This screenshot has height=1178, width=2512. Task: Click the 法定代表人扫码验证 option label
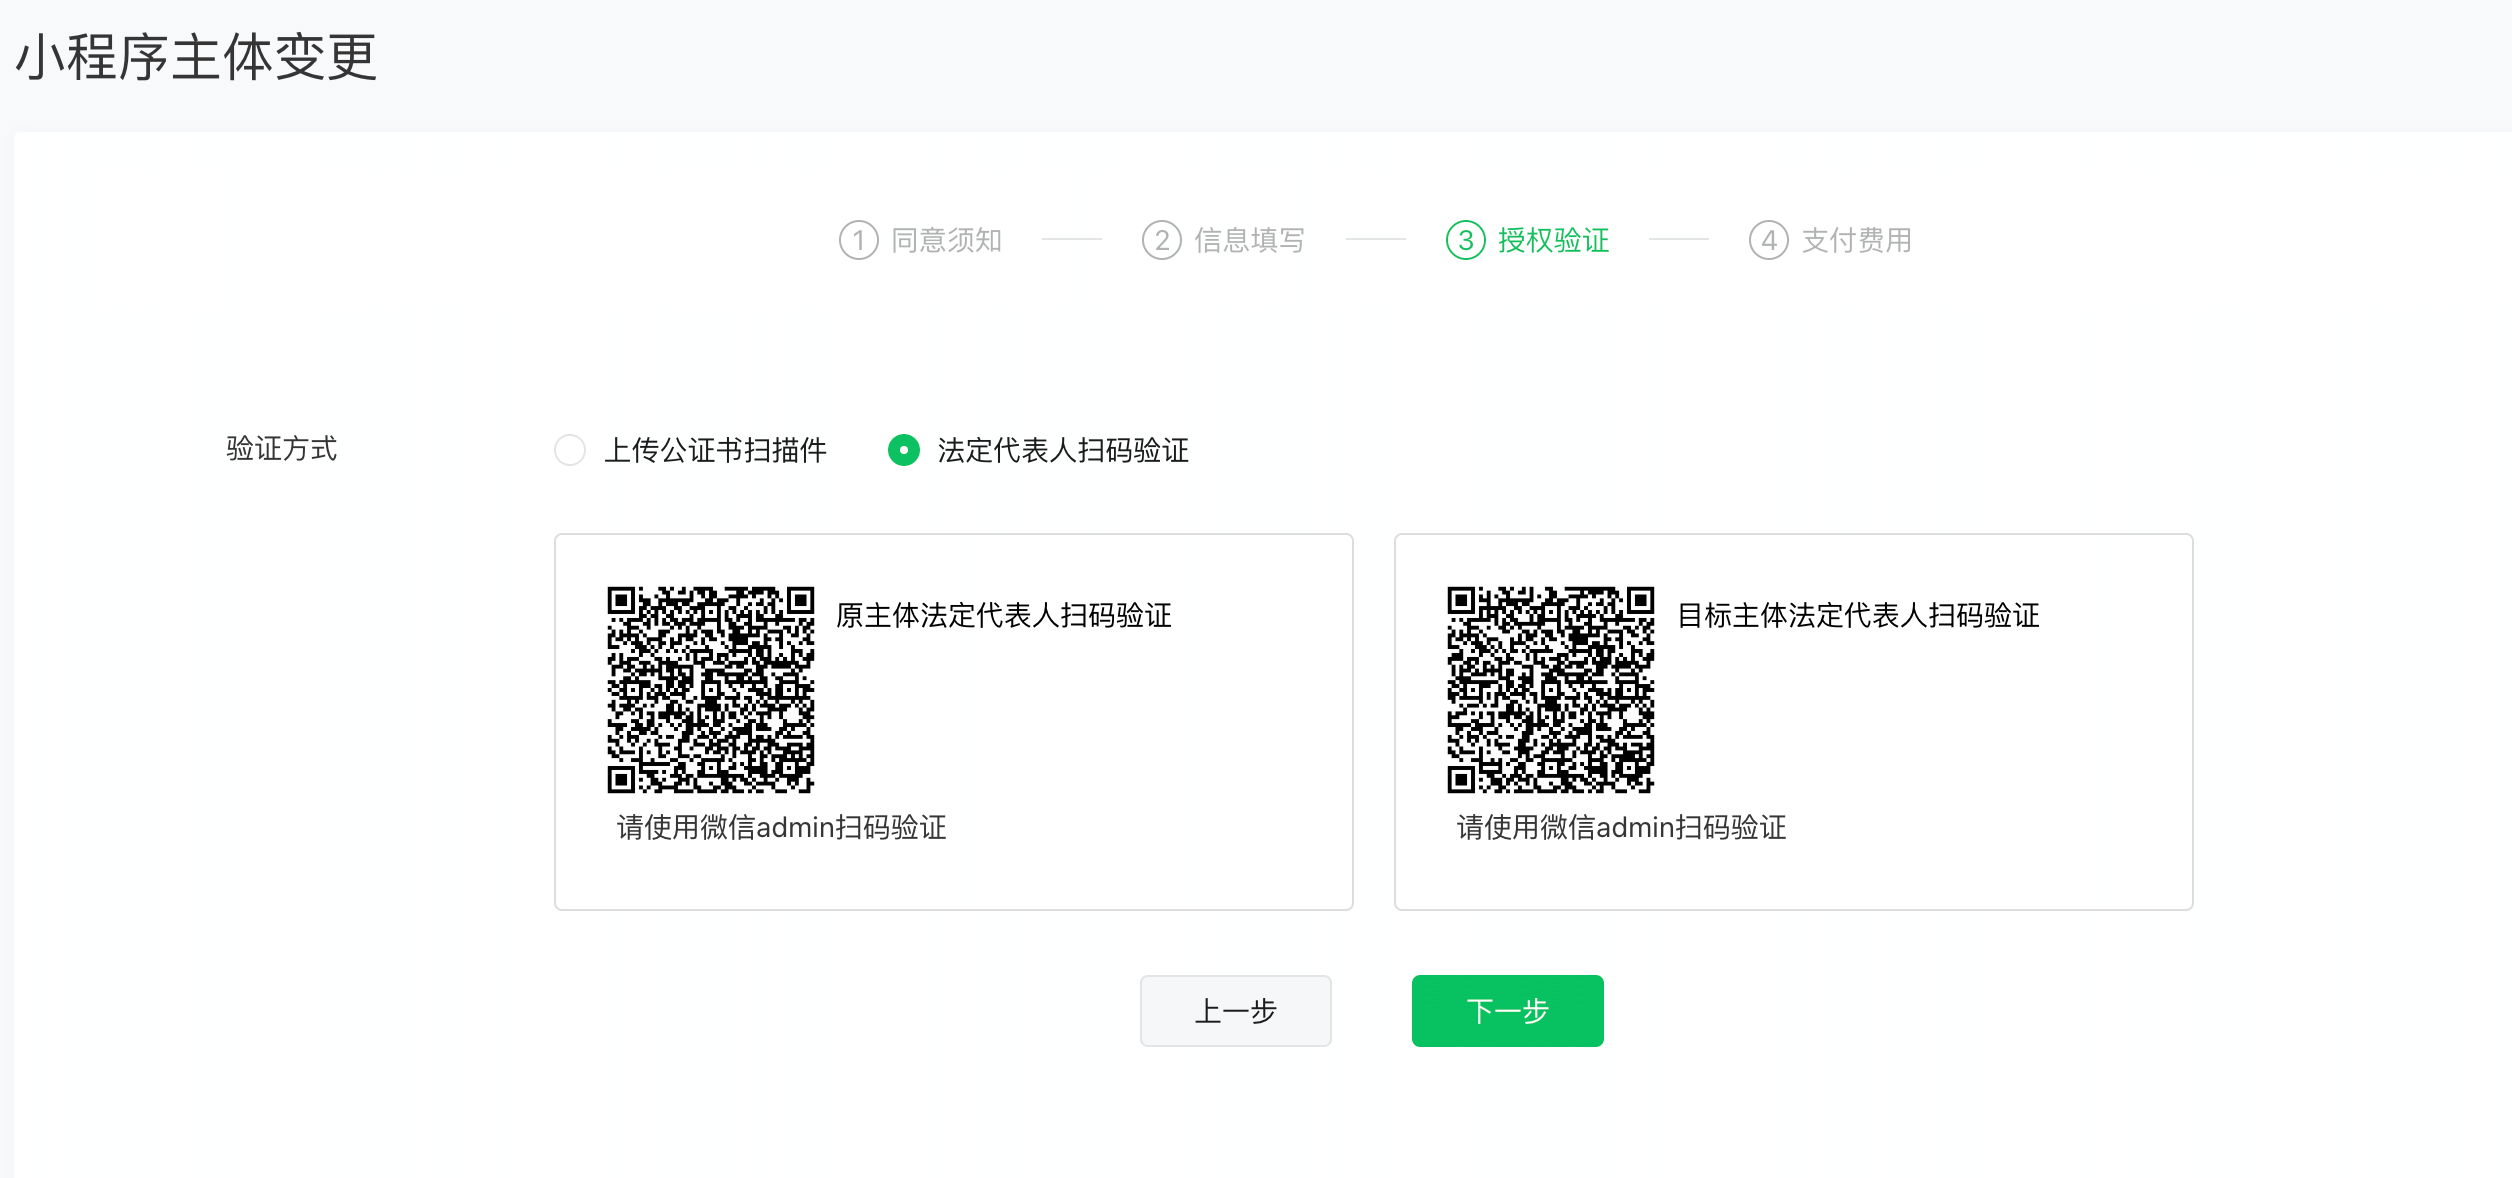(x=1063, y=450)
